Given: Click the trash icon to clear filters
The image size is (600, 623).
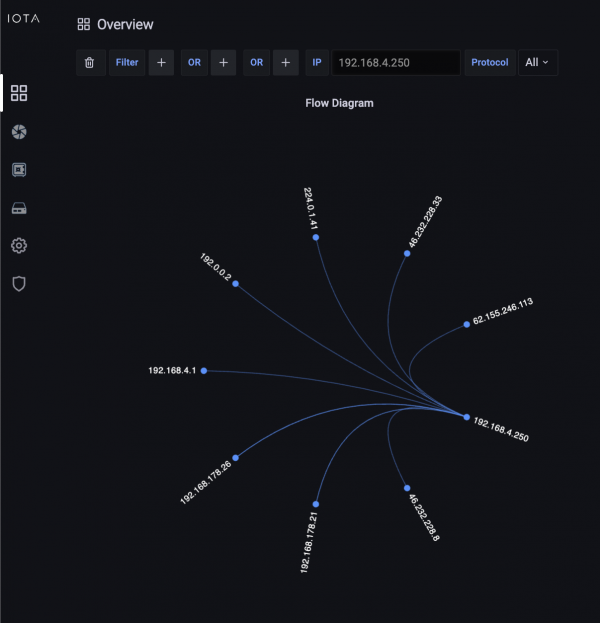Looking at the screenshot, I should tap(89, 62).
